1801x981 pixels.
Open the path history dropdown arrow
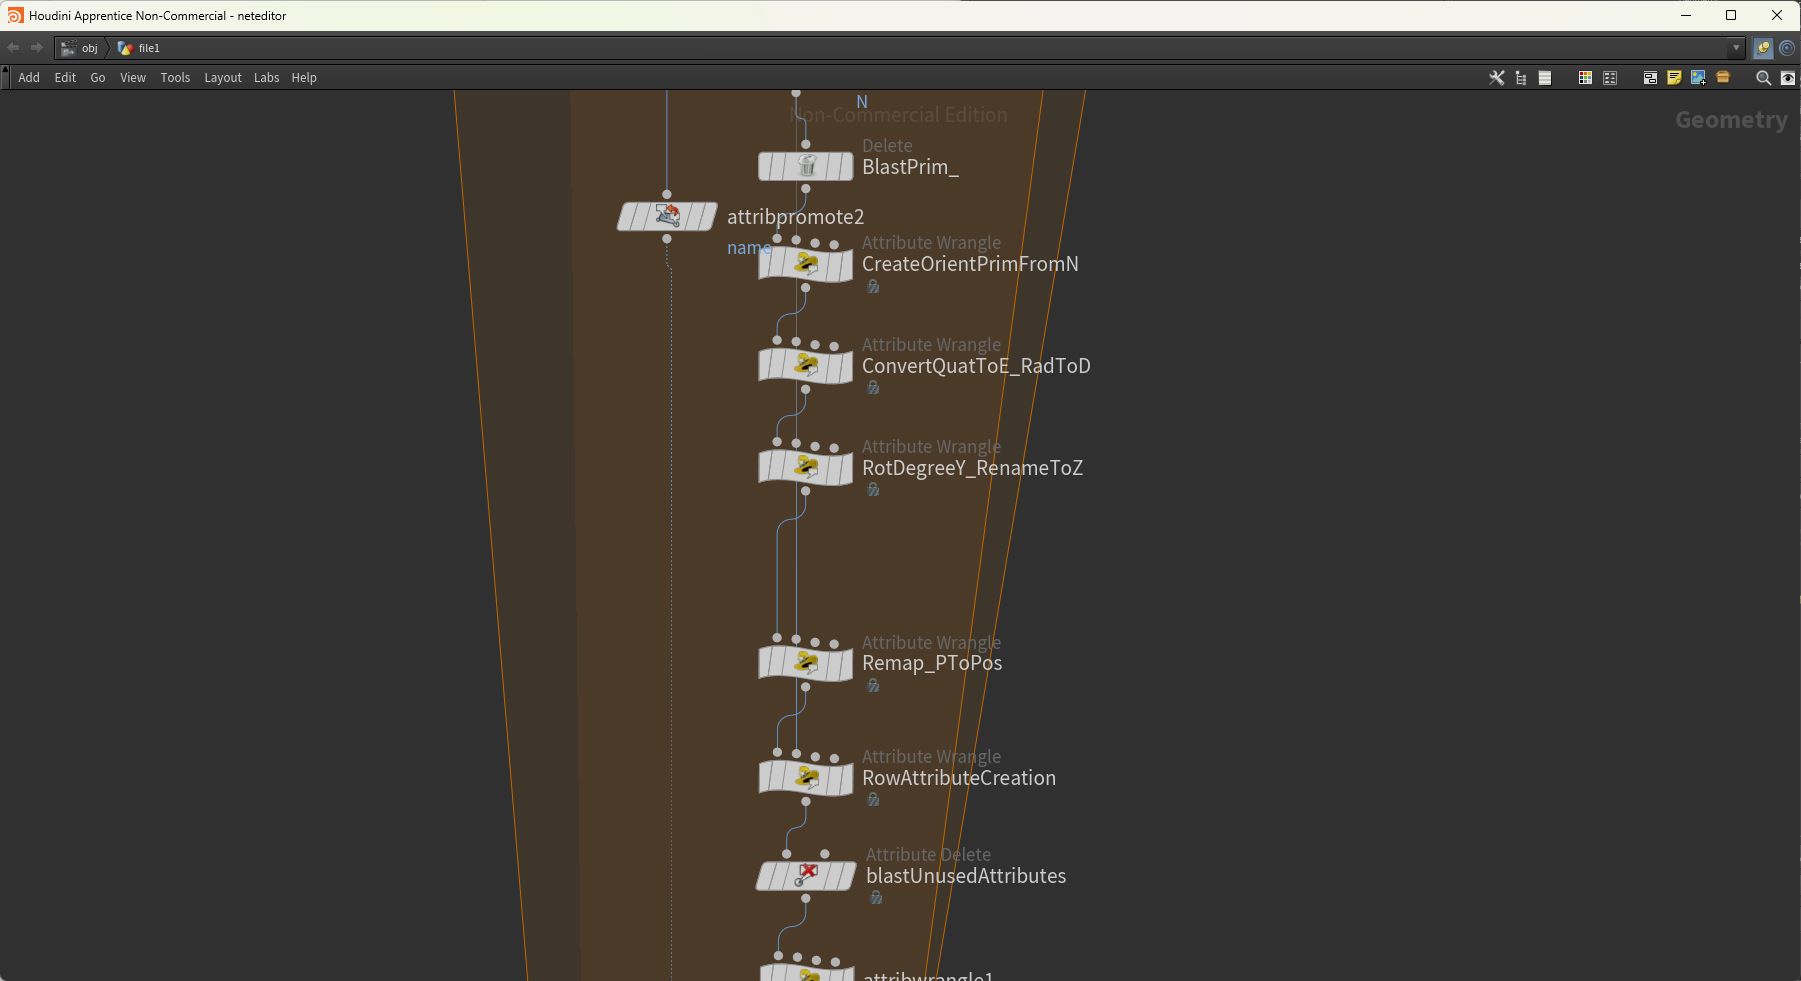[1736, 48]
